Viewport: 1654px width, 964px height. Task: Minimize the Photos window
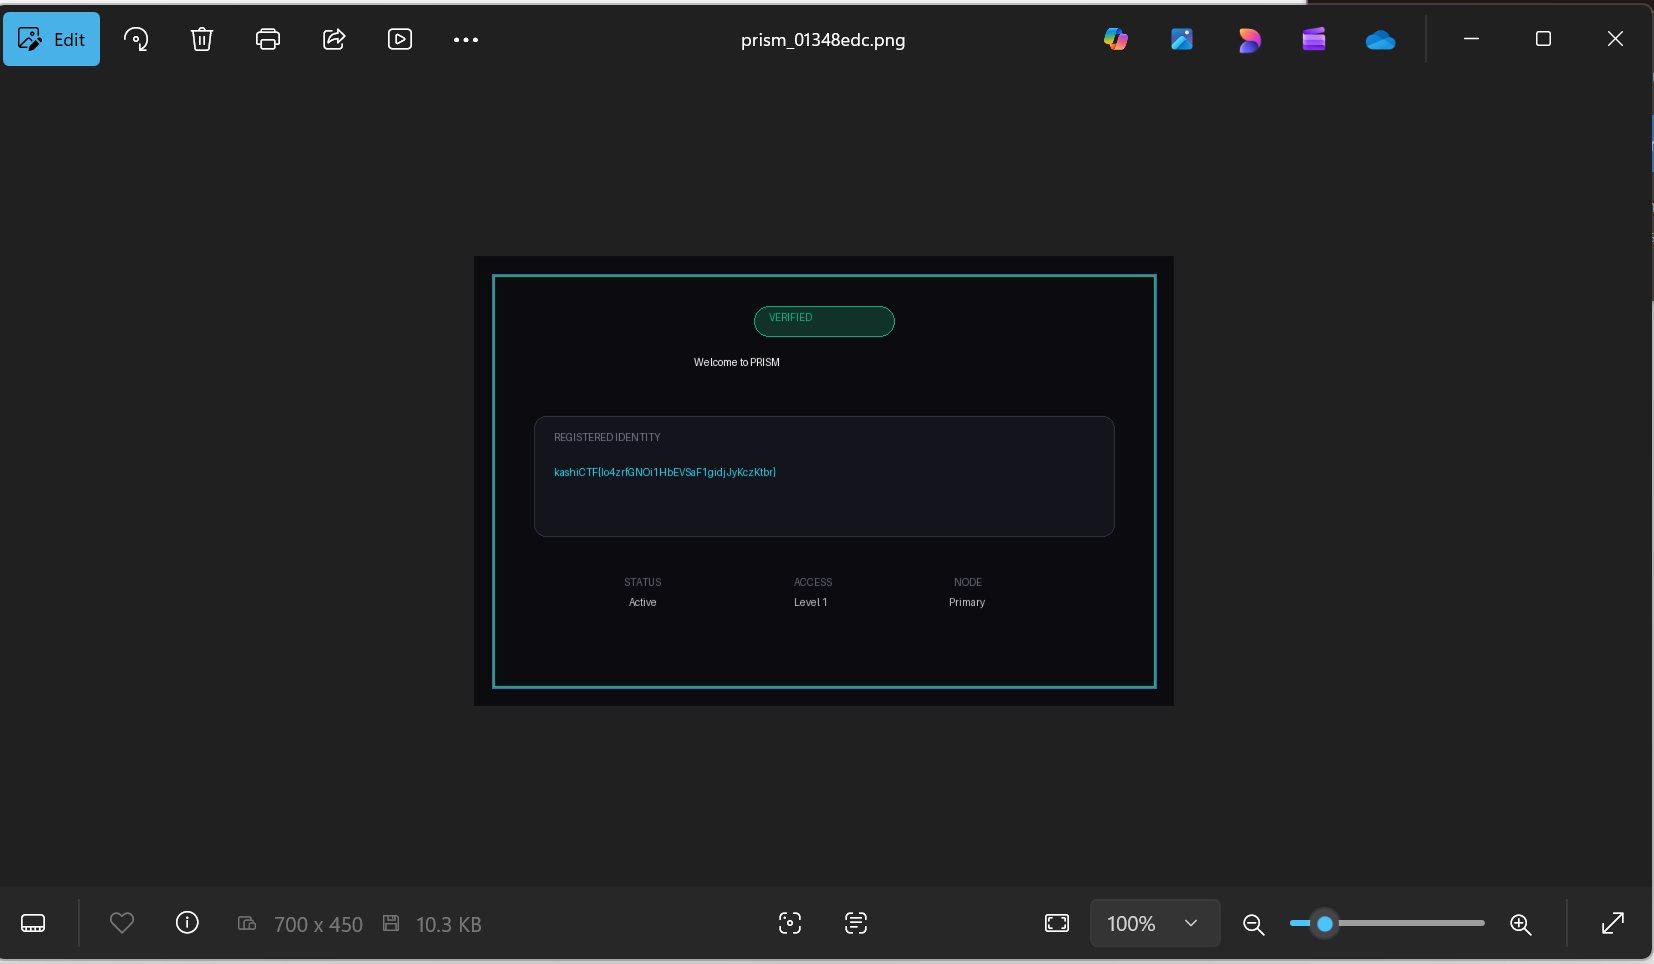[1471, 38]
